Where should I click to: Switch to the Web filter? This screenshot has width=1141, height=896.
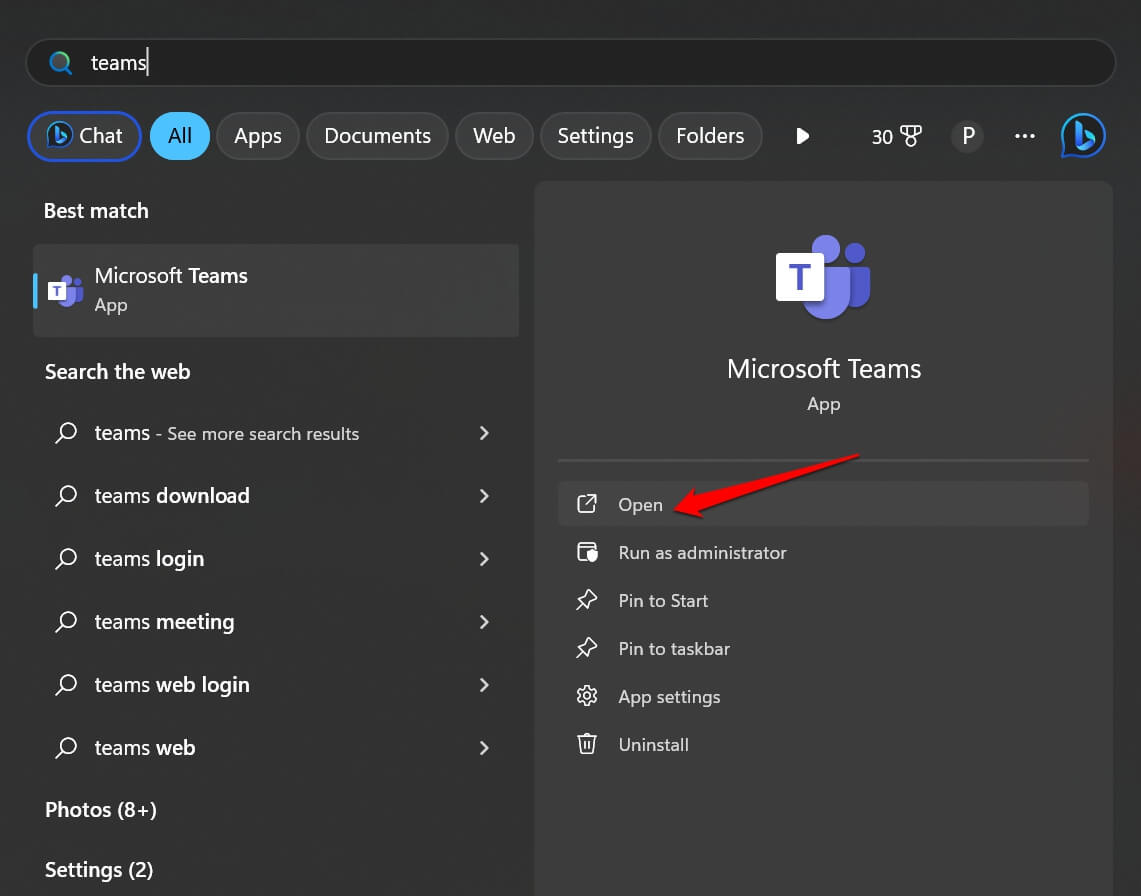coord(494,136)
